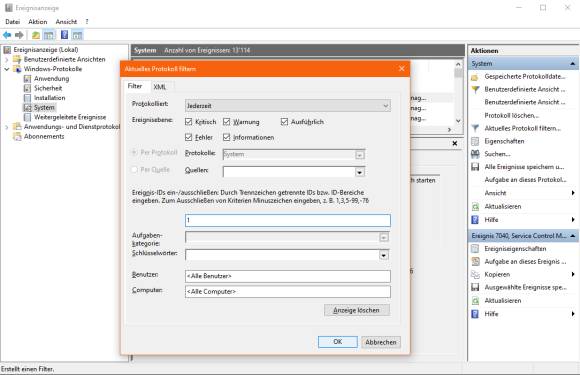The height and width of the screenshot is (375, 580).
Task: Open Ansicht menu
Action: (x=66, y=22)
